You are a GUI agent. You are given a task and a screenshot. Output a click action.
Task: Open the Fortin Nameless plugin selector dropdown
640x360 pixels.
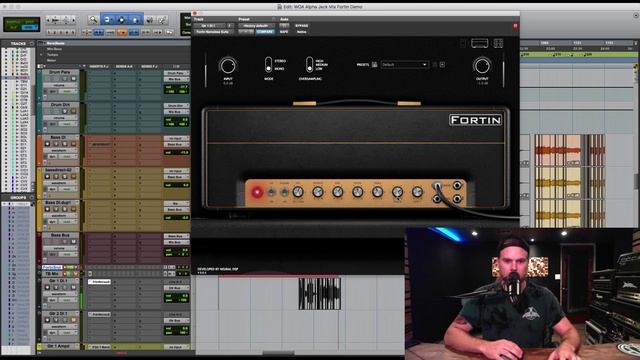coord(214,32)
